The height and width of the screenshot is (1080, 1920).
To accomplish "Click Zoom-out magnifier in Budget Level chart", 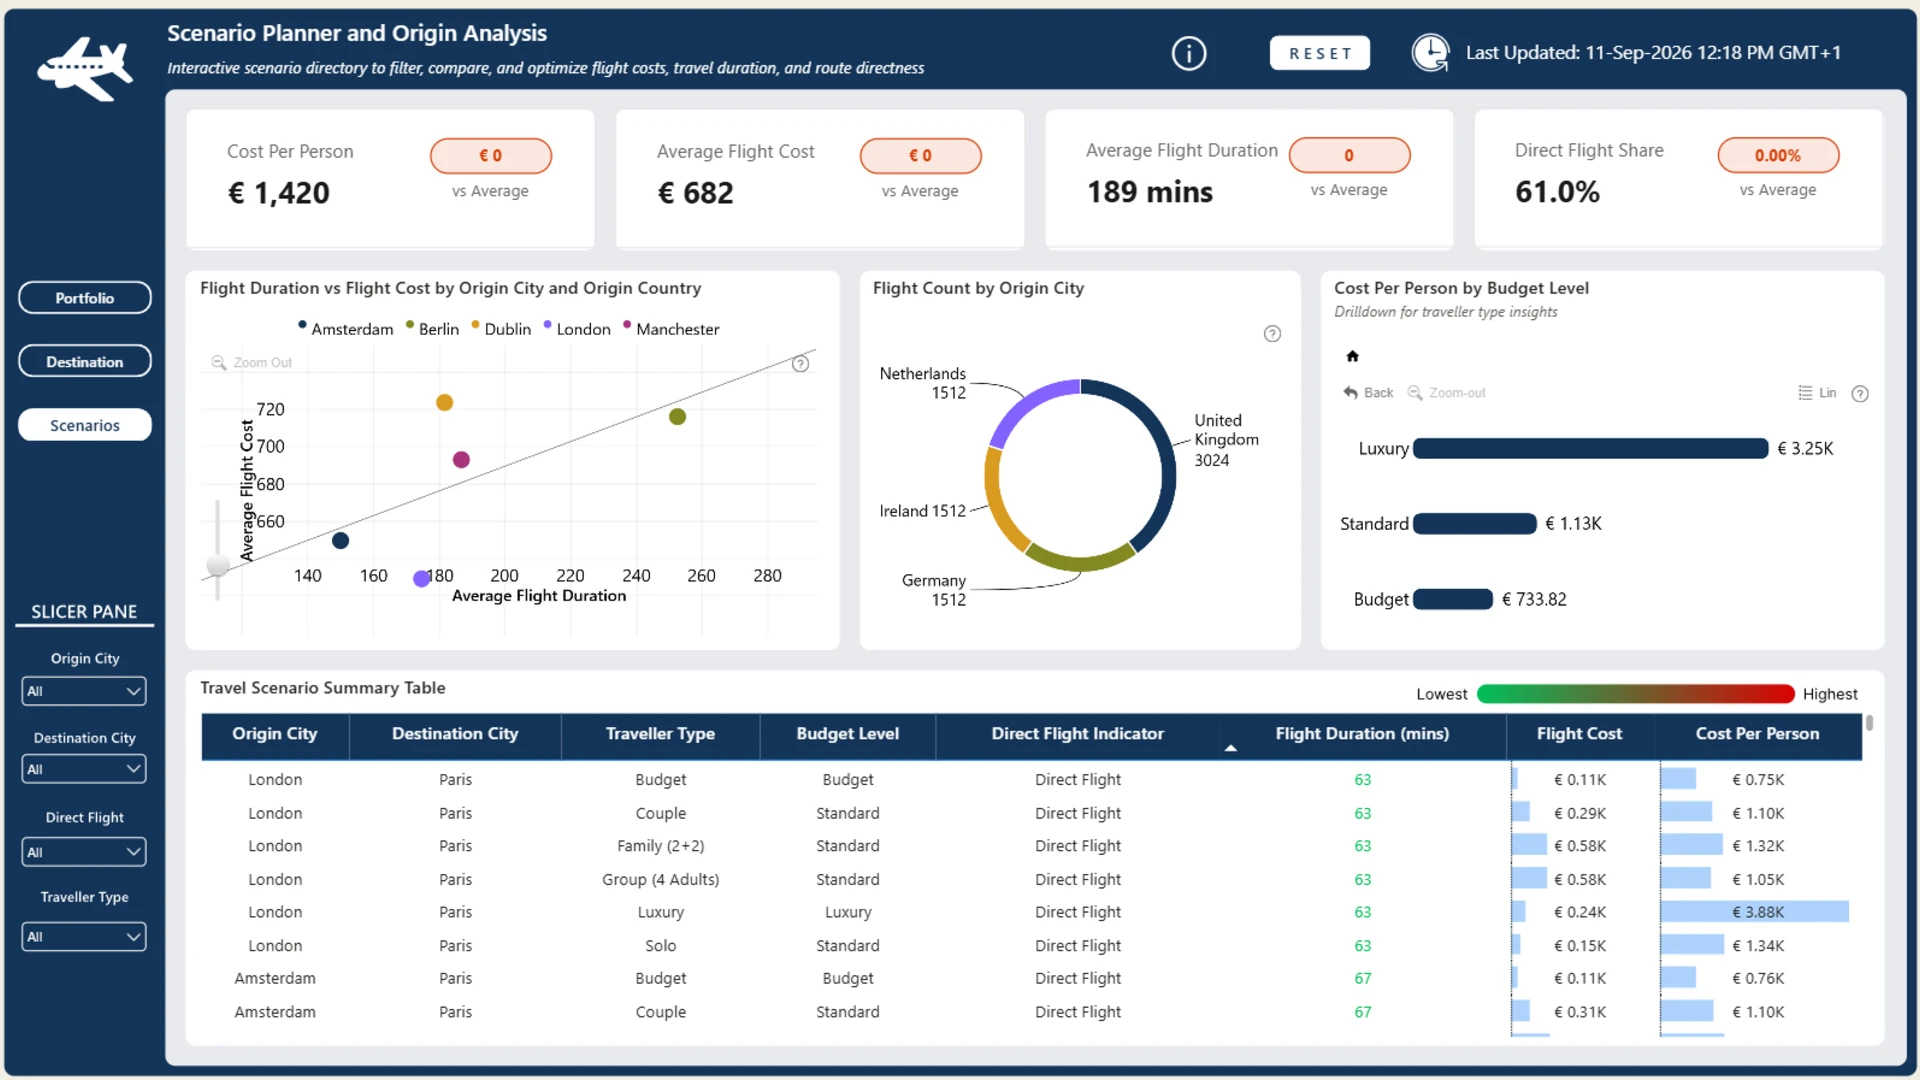I will coord(1415,393).
